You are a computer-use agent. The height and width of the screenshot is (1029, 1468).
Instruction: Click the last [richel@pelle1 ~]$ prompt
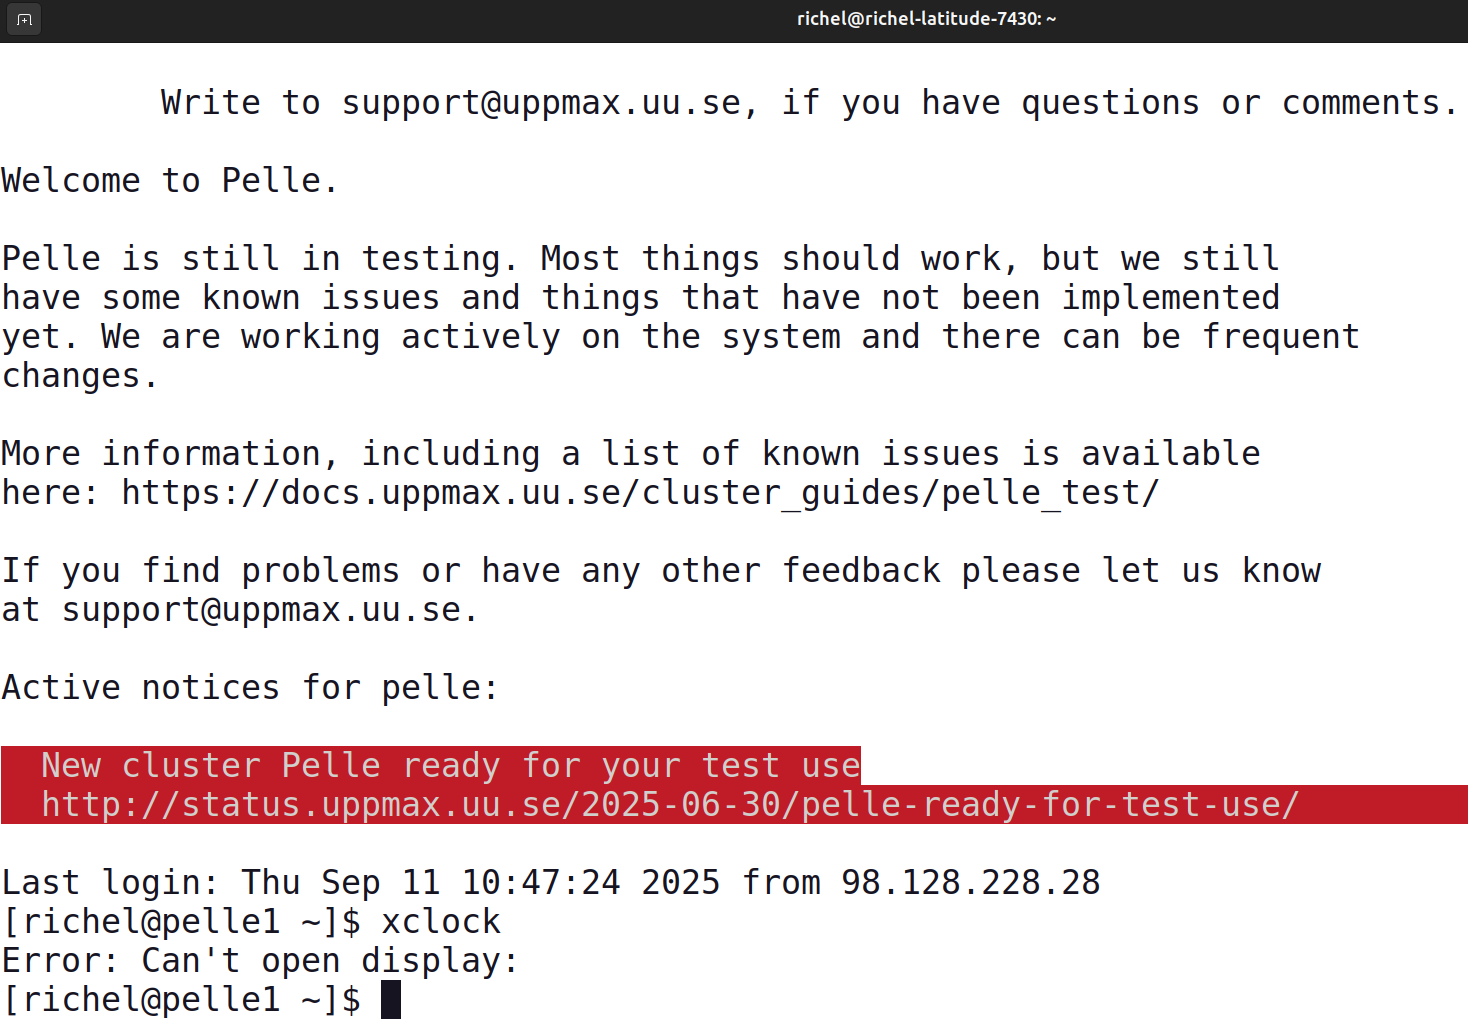[181, 1000]
